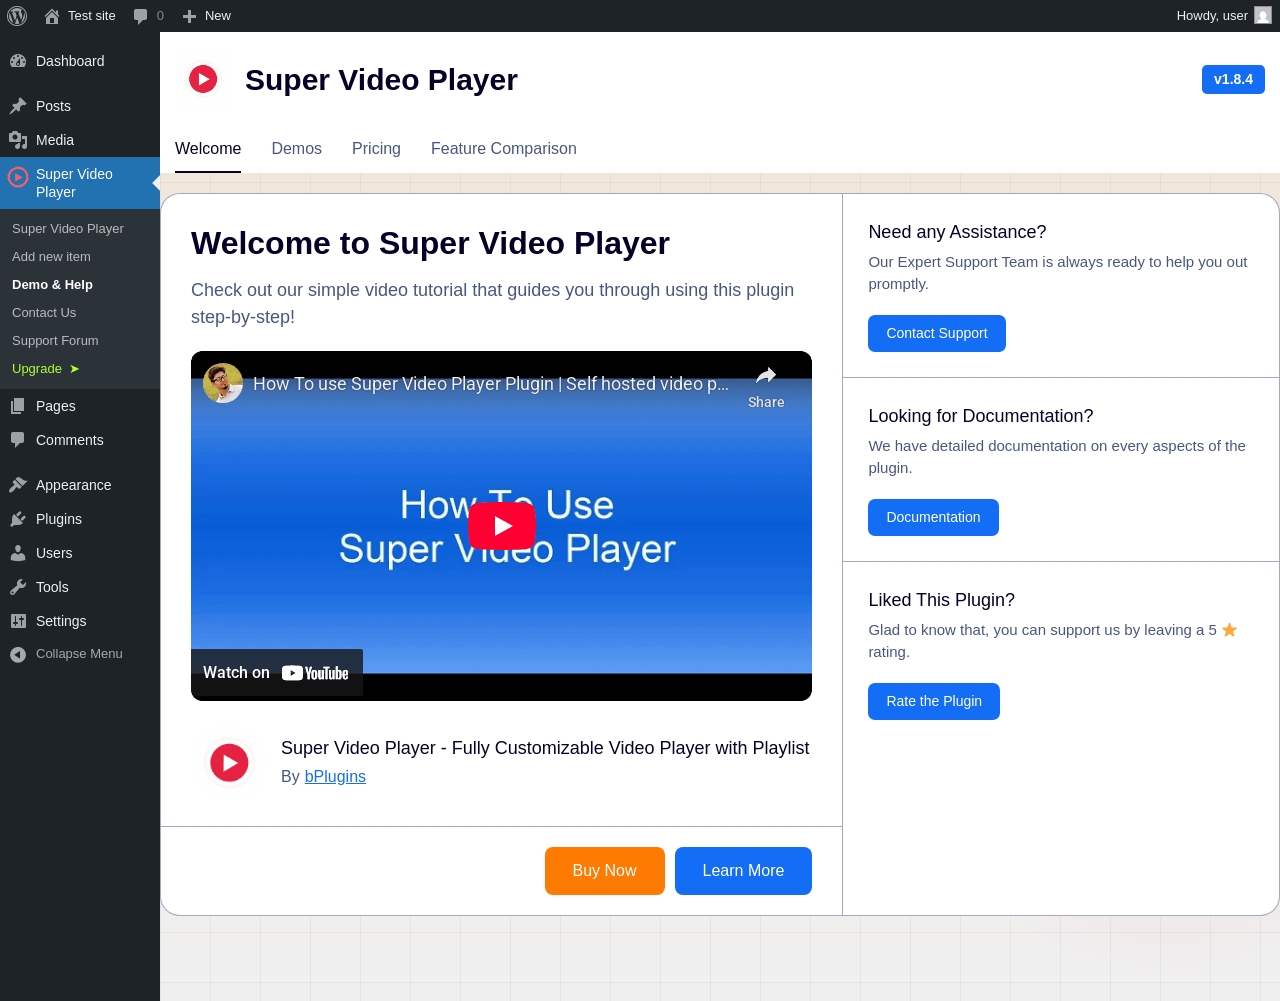Click the Upgrade submenu label
Viewport: 1280px width, 1001px height.
coord(37,369)
